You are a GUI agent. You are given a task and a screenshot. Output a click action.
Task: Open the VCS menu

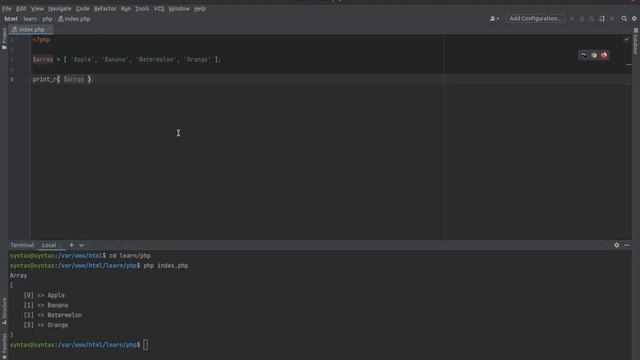click(x=159, y=9)
